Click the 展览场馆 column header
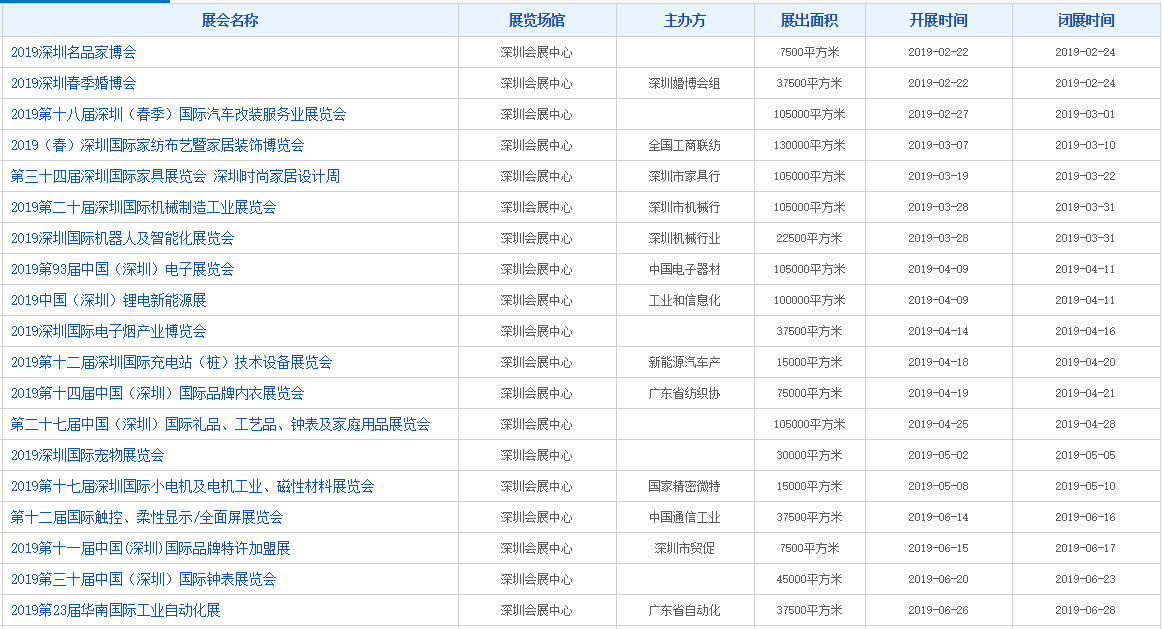 click(537, 21)
